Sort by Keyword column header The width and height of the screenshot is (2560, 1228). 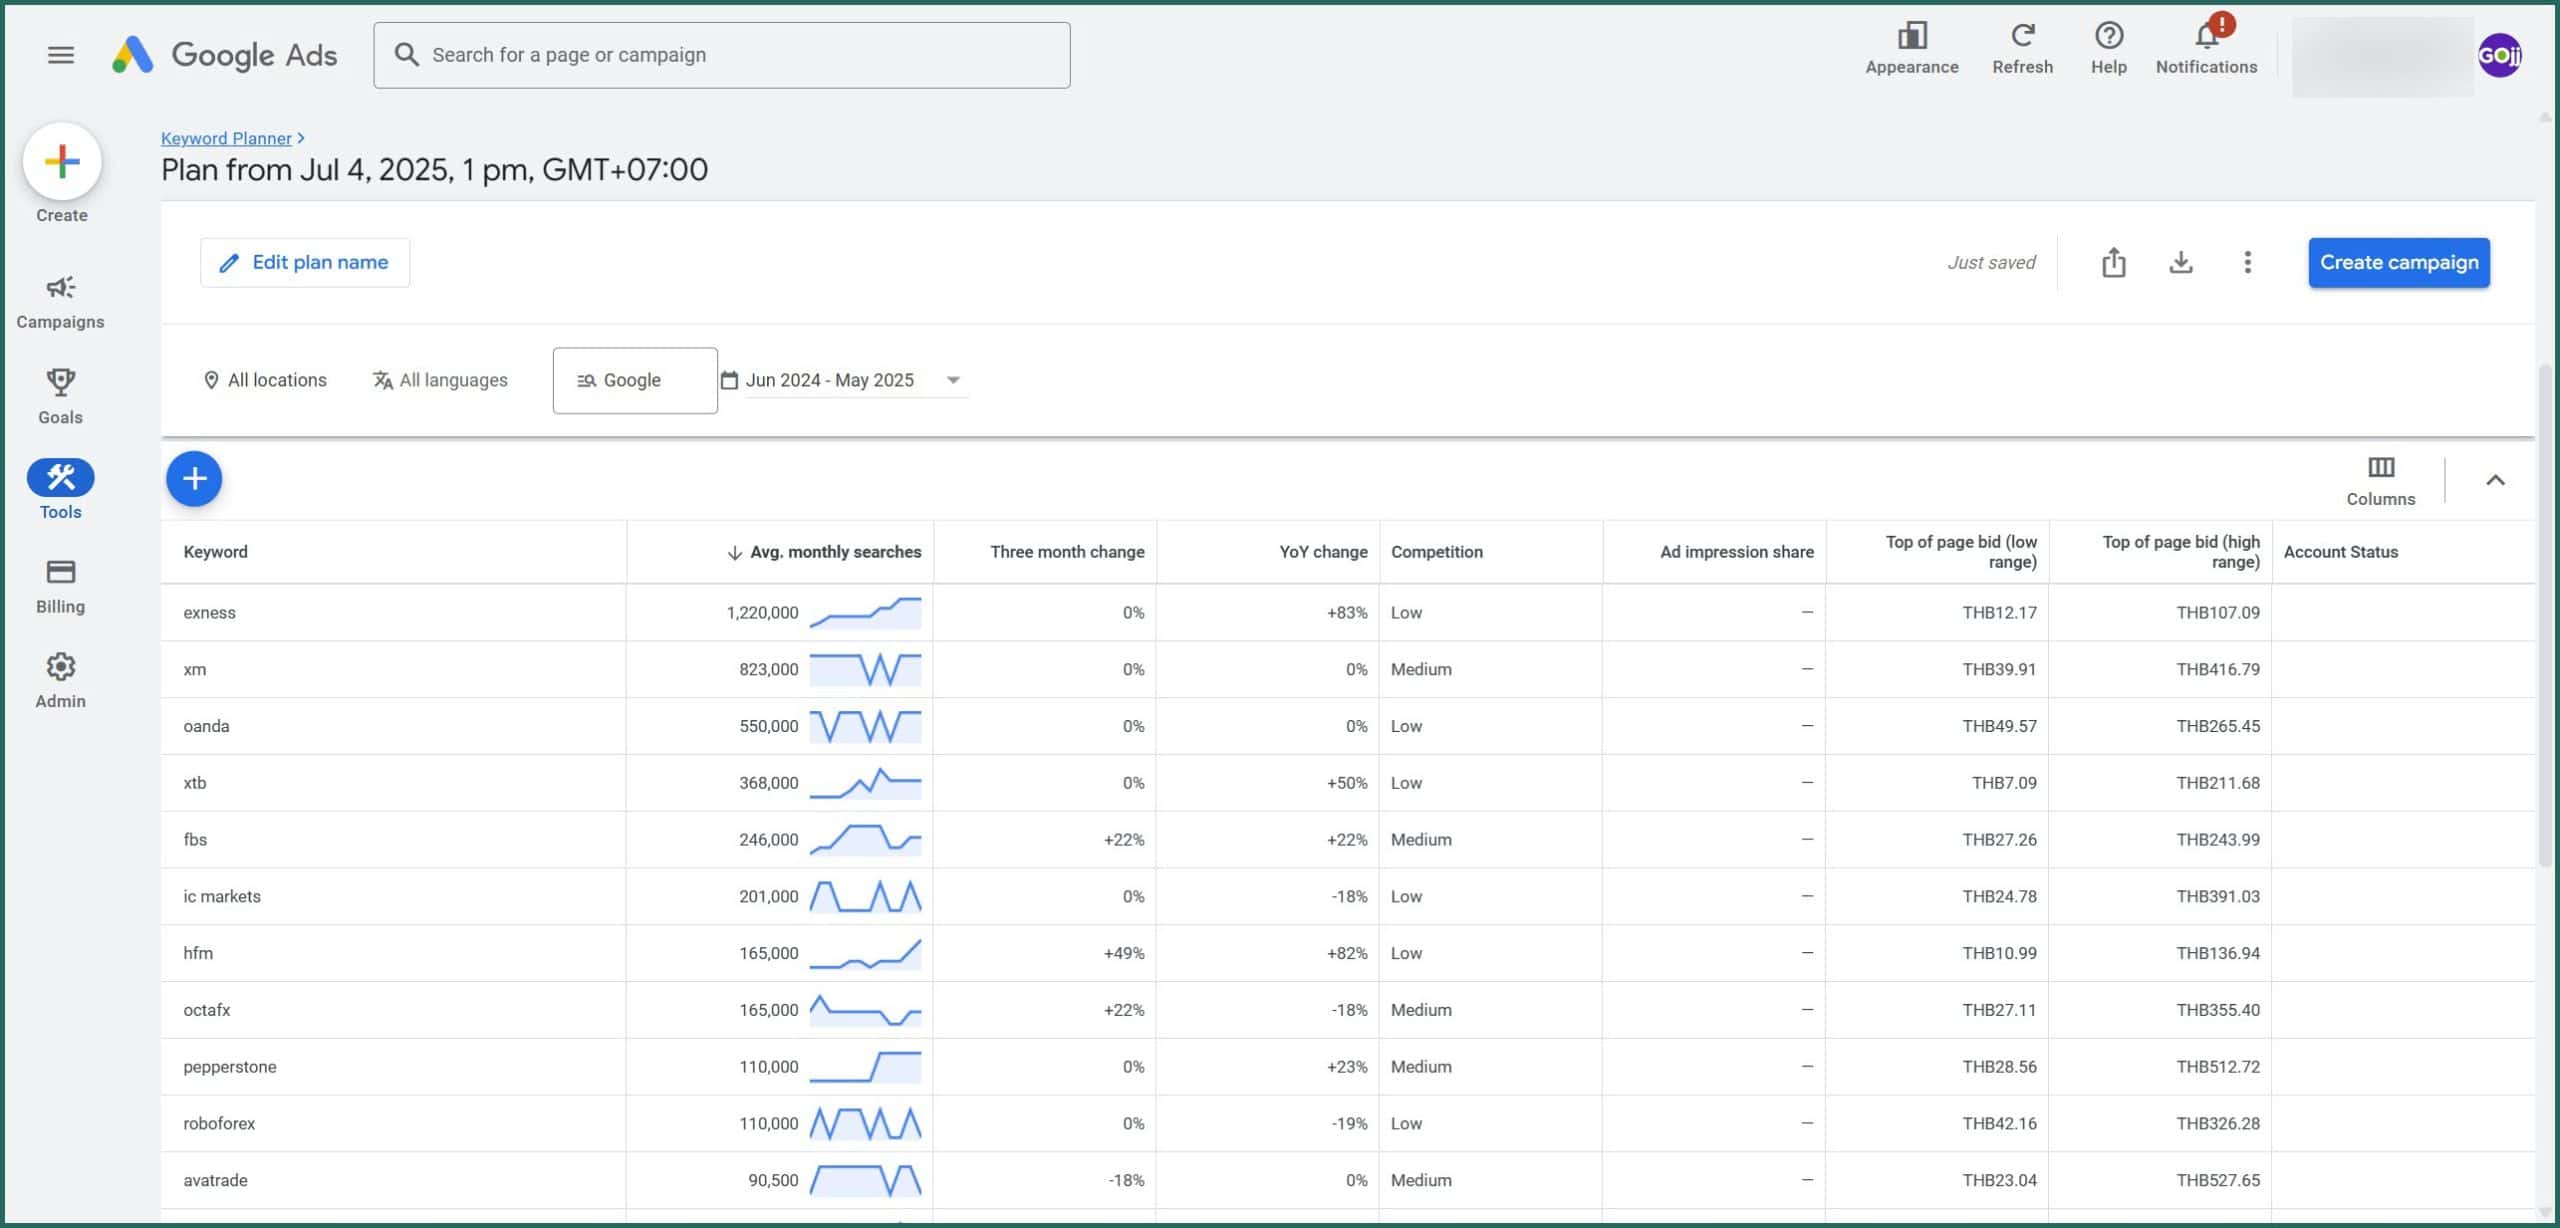point(215,552)
